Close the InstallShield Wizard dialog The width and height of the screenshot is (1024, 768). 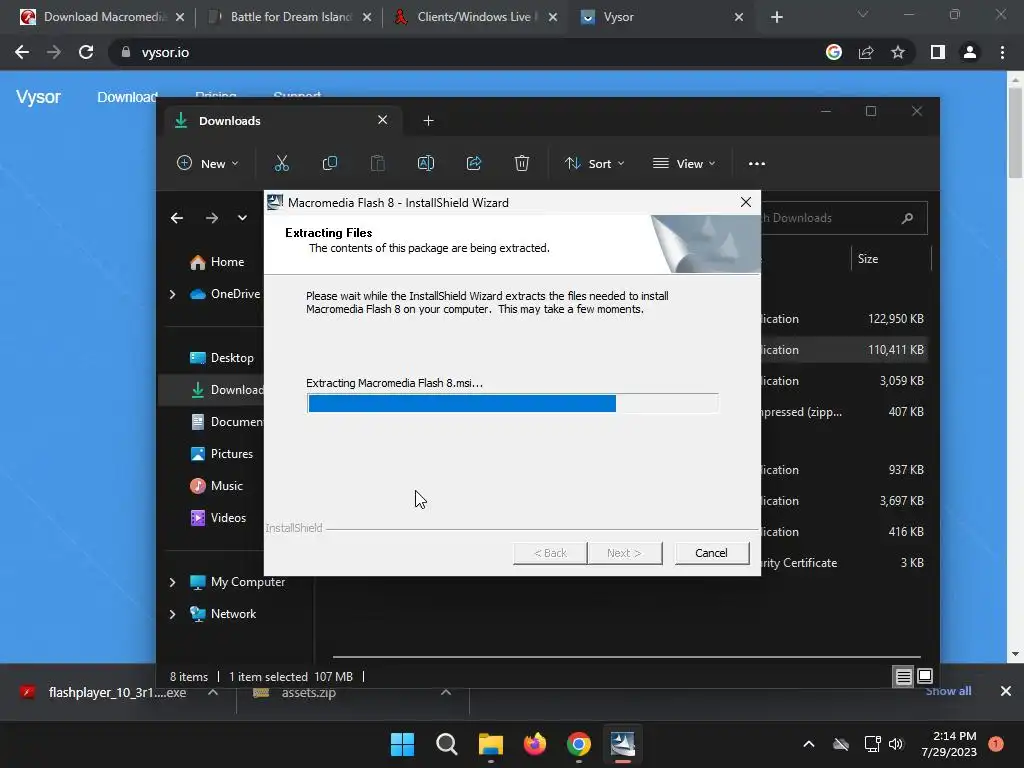point(746,202)
